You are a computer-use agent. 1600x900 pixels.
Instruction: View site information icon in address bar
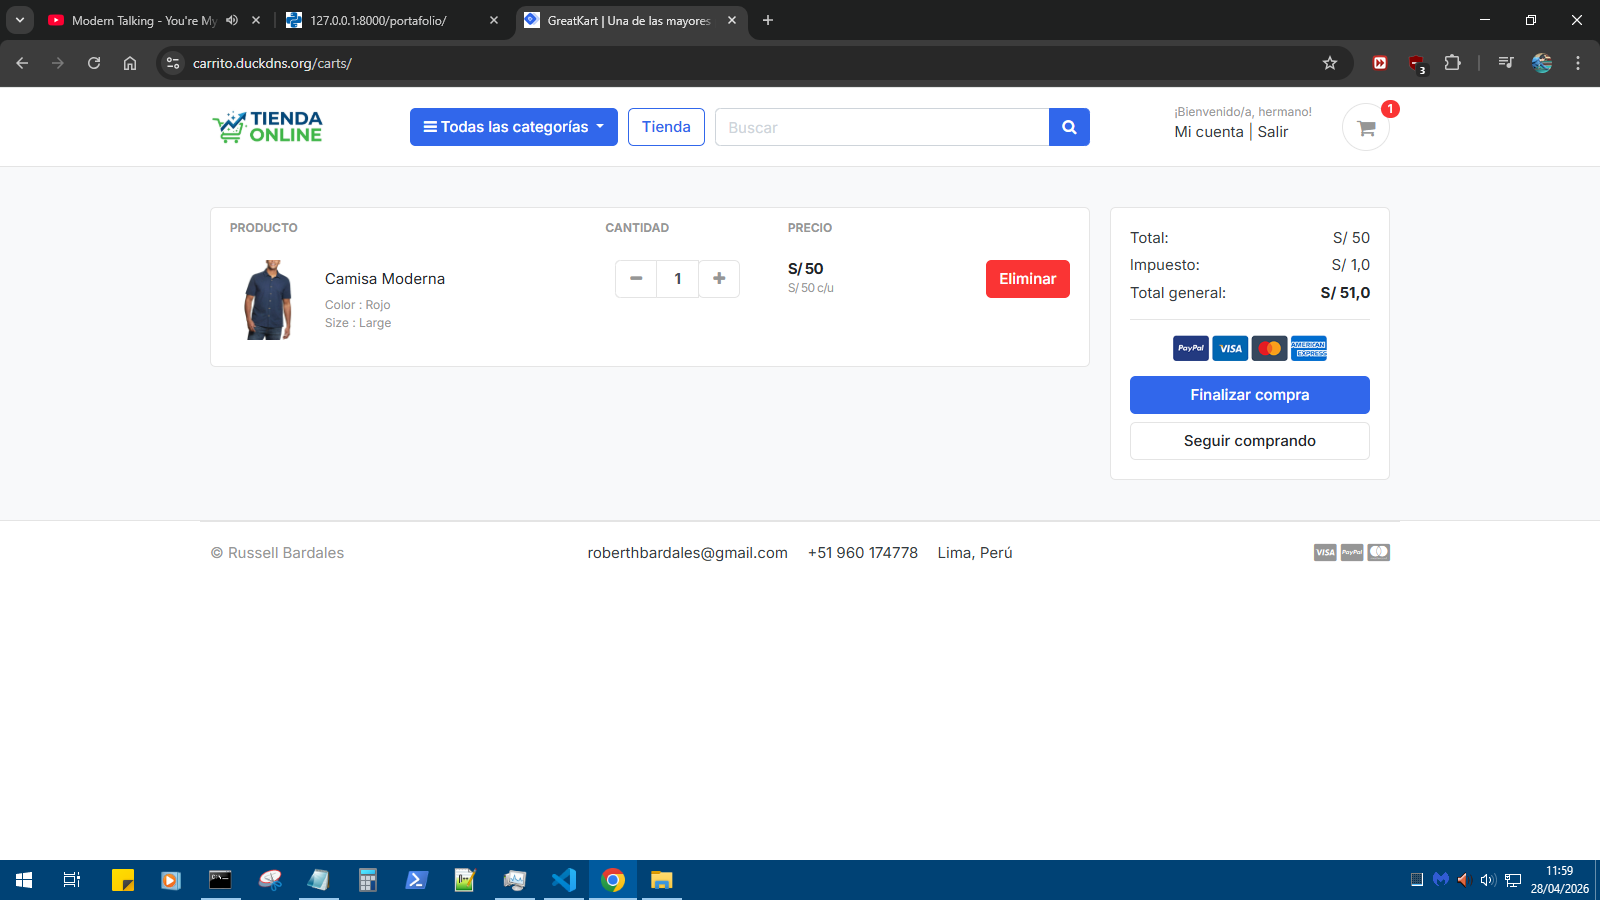(173, 63)
